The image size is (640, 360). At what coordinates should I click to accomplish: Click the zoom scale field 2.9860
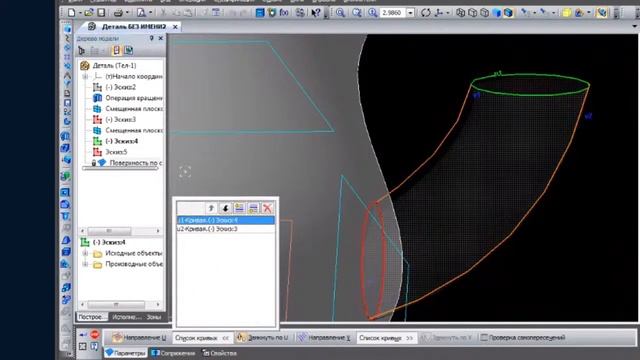click(x=392, y=13)
